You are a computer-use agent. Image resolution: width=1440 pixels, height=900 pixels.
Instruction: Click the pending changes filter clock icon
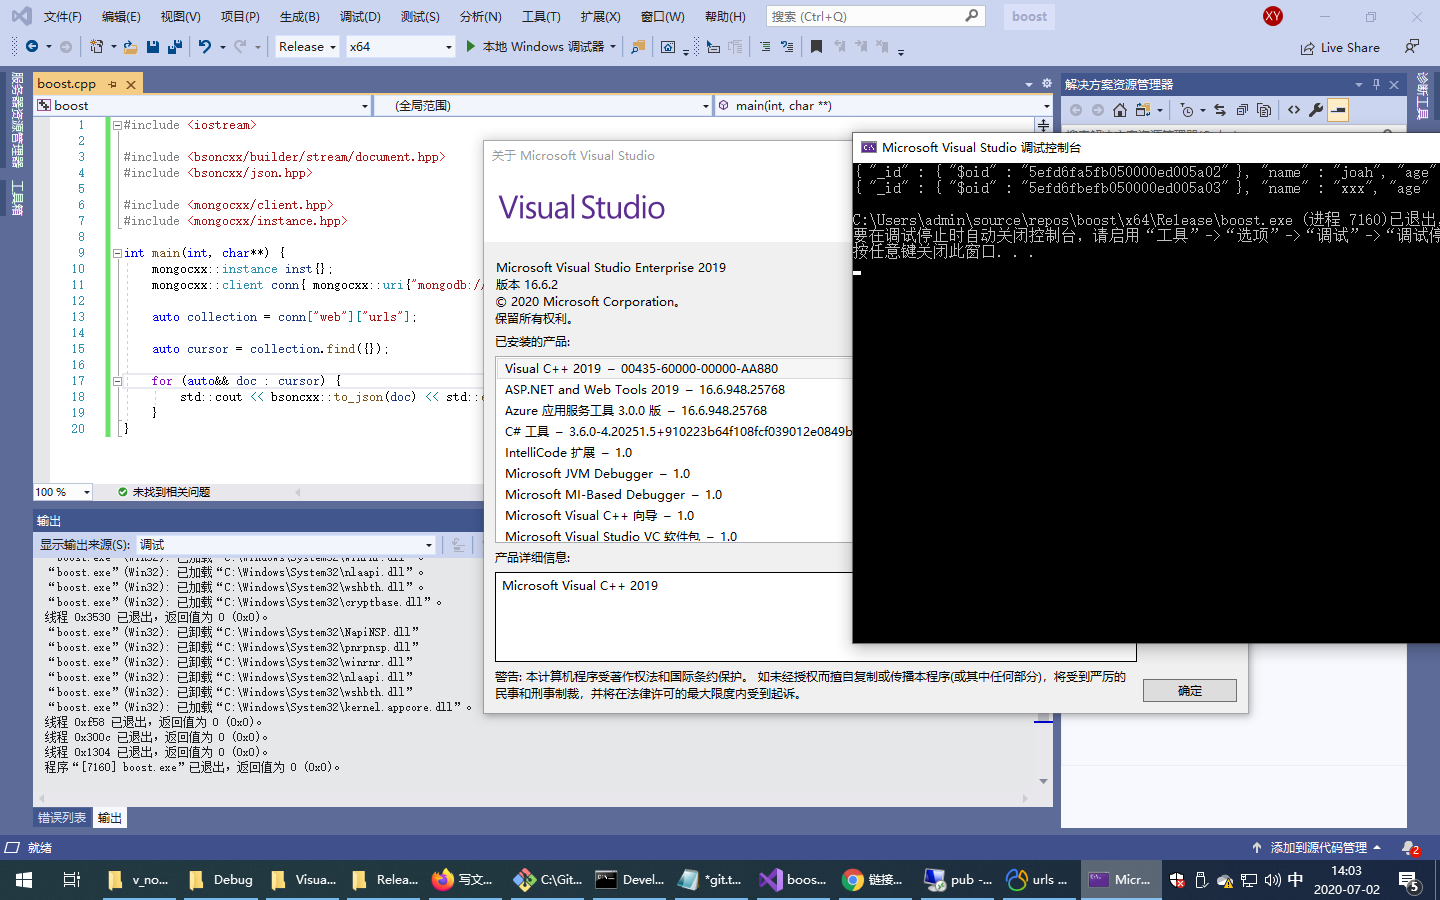[x=1186, y=110]
